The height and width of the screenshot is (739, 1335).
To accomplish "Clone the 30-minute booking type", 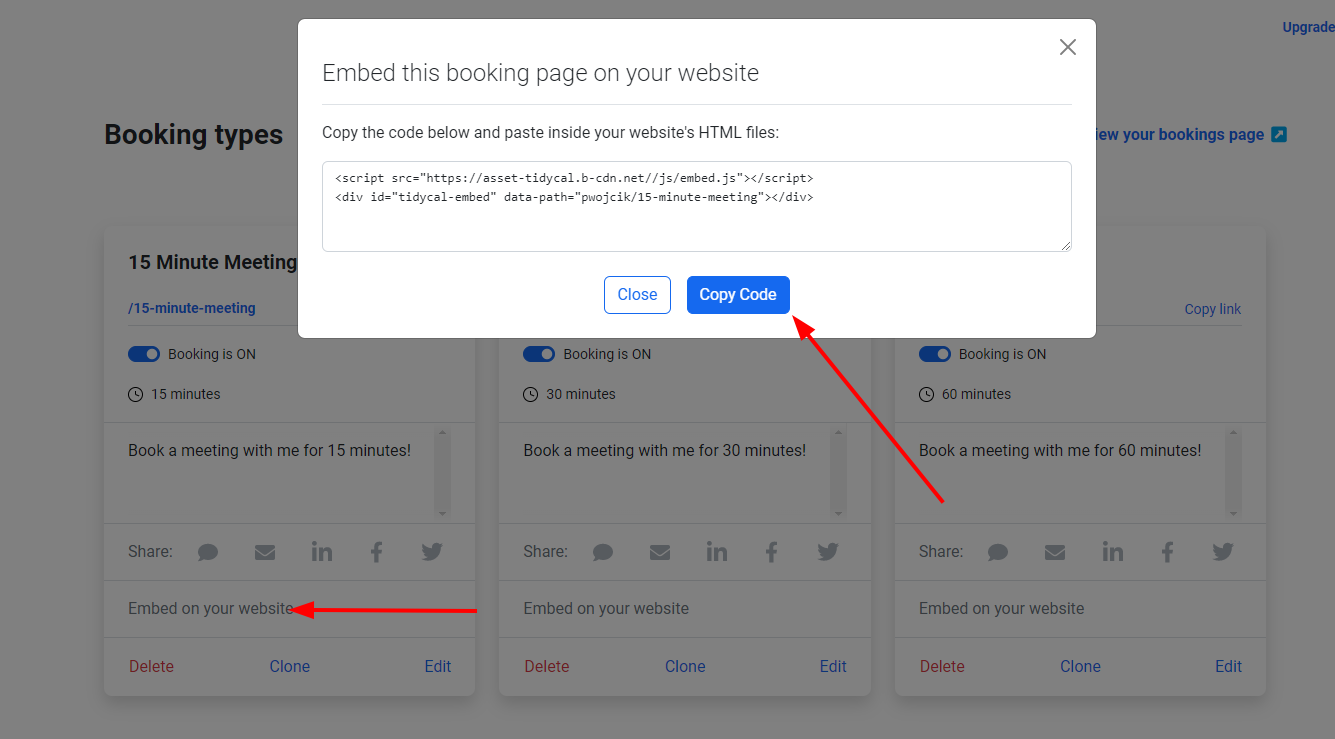I will [685, 666].
